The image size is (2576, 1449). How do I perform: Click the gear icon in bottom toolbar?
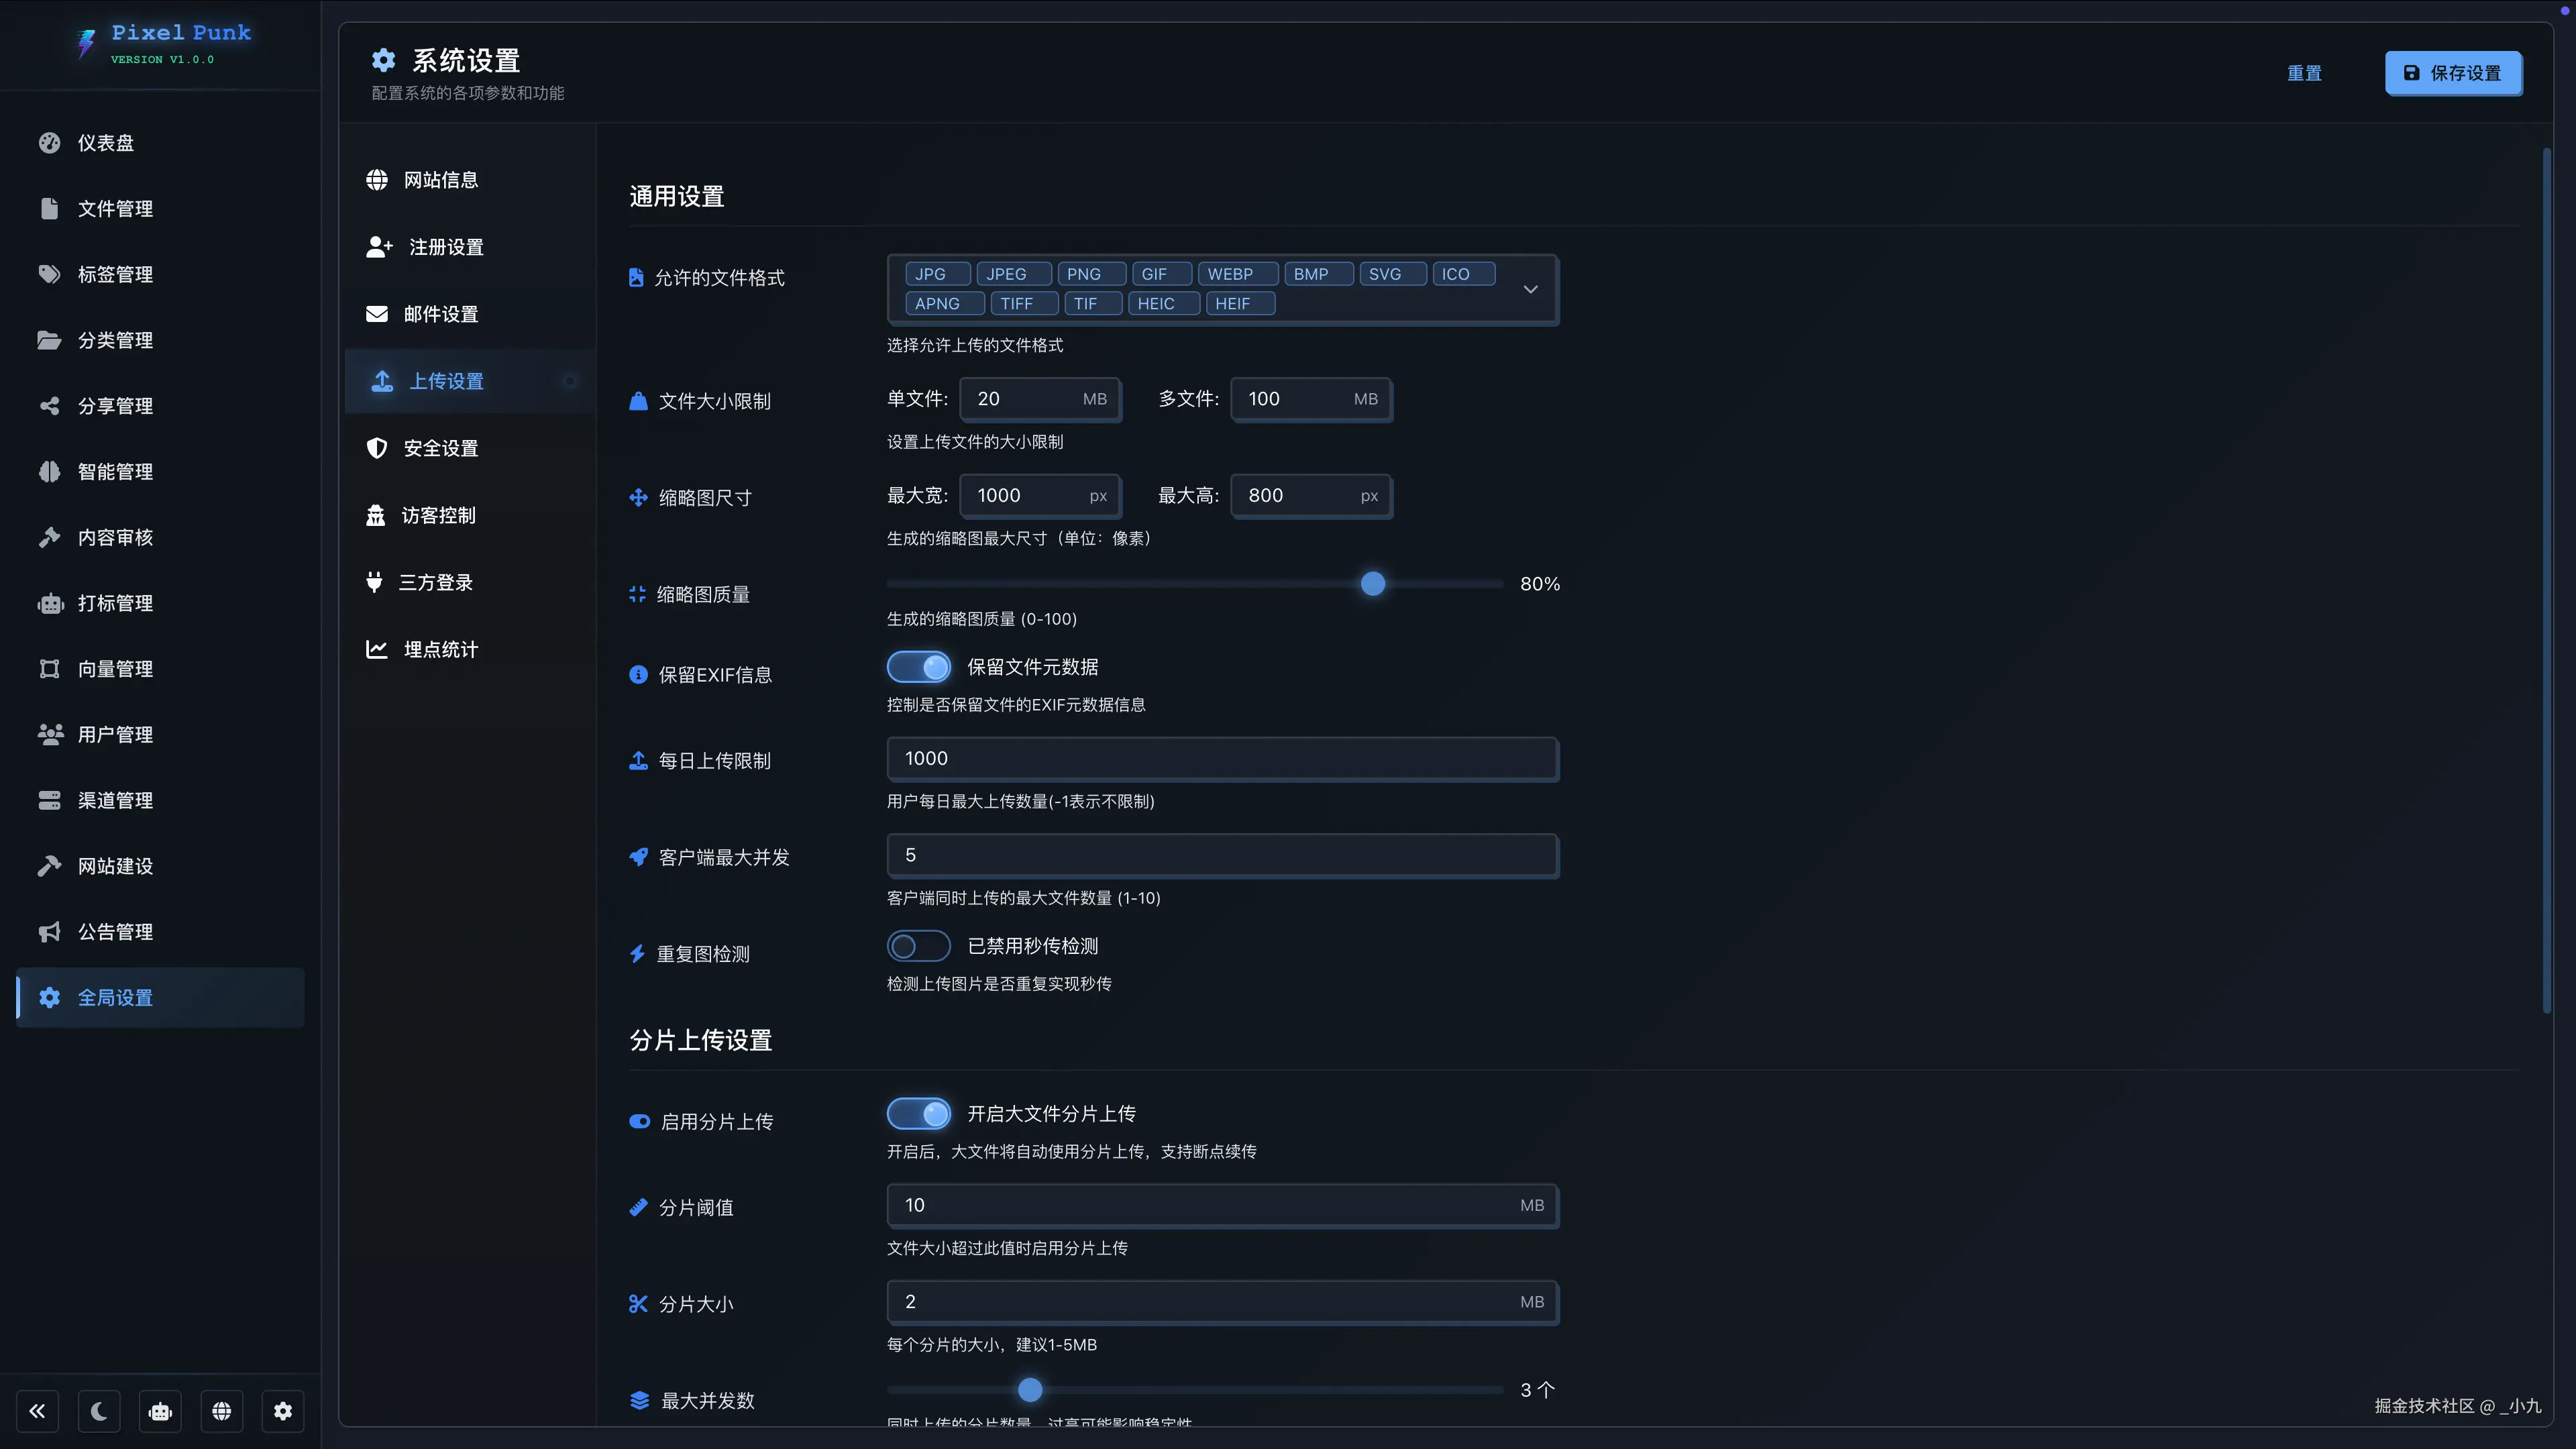pos(283,1411)
